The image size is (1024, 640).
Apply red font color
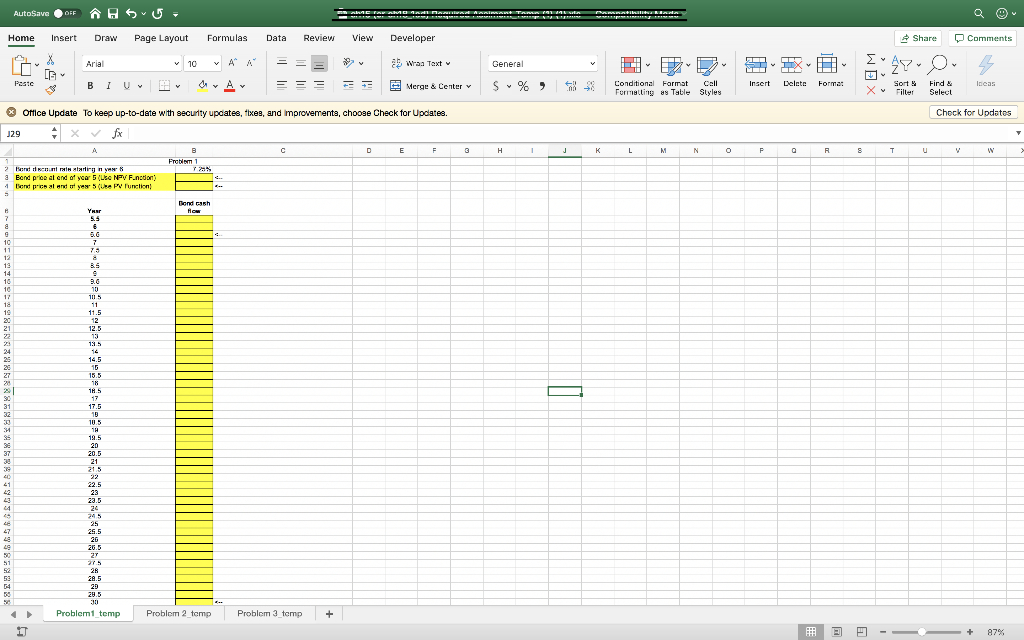230,86
